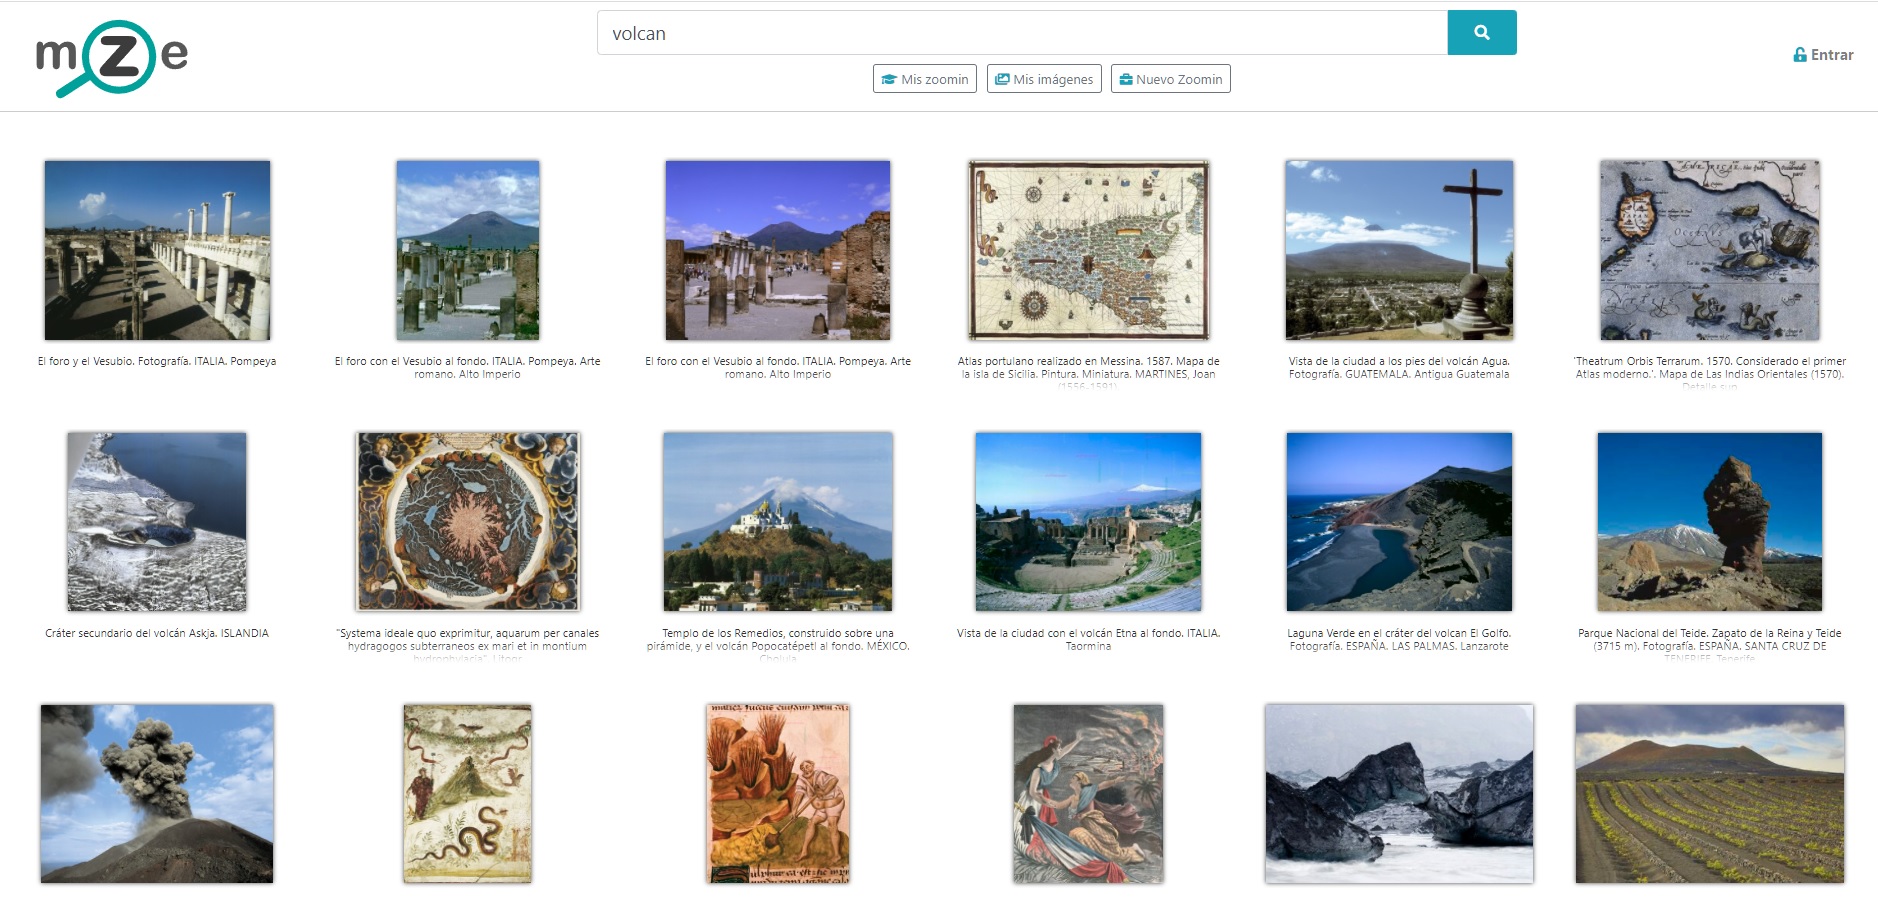Click the mZe logo
The image size is (1878, 898).
click(x=112, y=58)
